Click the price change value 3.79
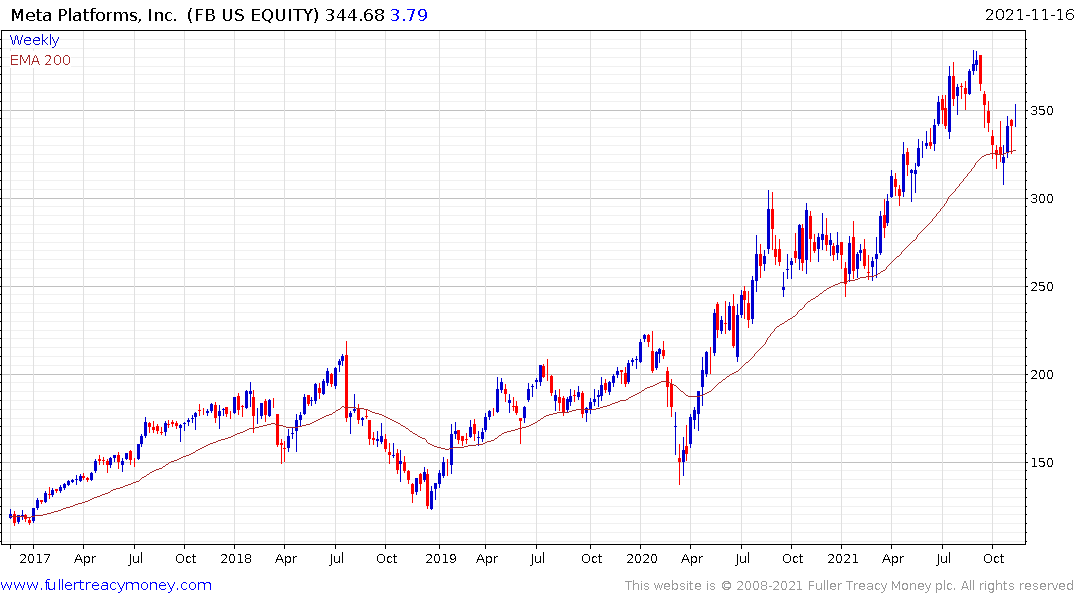This screenshot has width=1075, height=600. click(409, 15)
